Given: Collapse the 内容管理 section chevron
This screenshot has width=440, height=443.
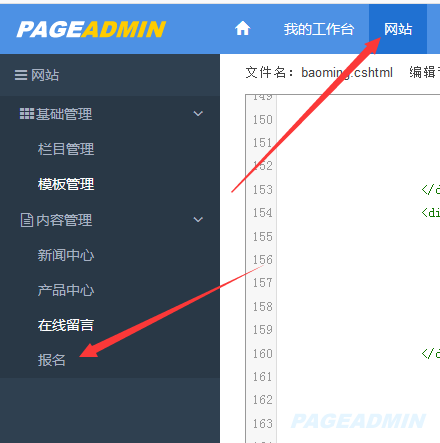Looking at the screenshot, I should click(x=198, y=220).
